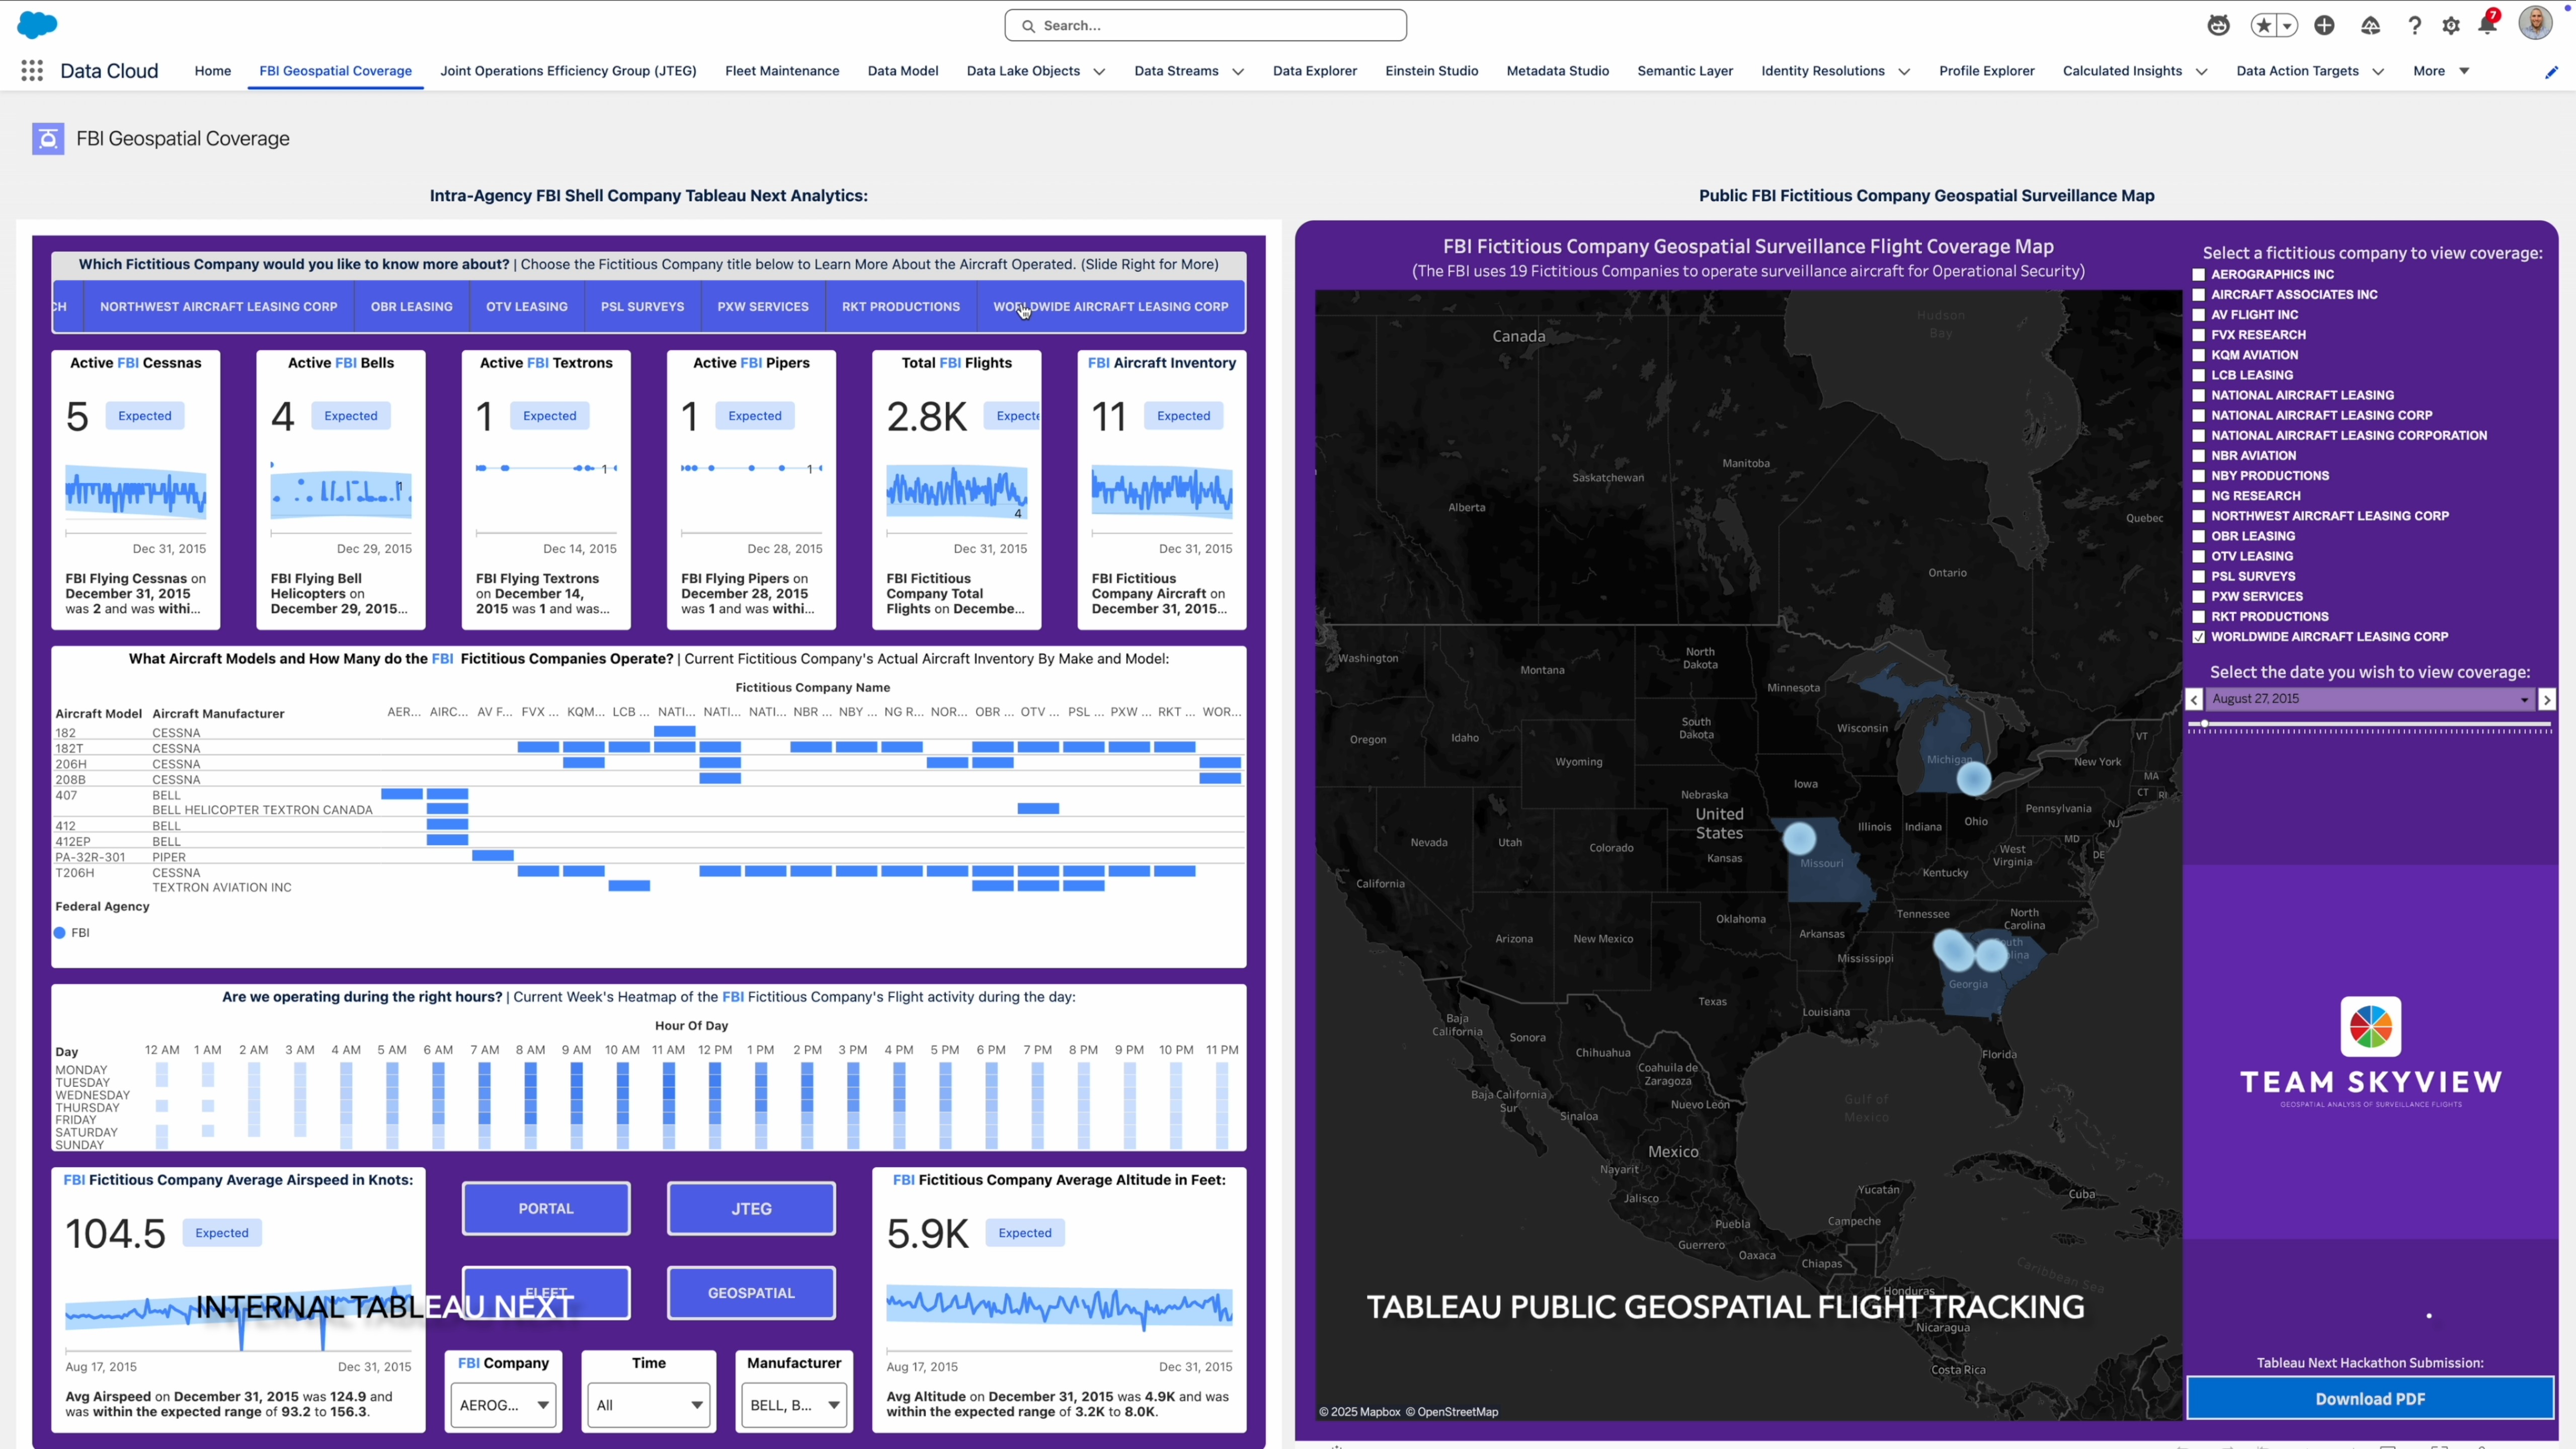Open the Trailhead guidance icon
The width and height of the screenshot is (2576, 1449).
[x=2370, y=26]
